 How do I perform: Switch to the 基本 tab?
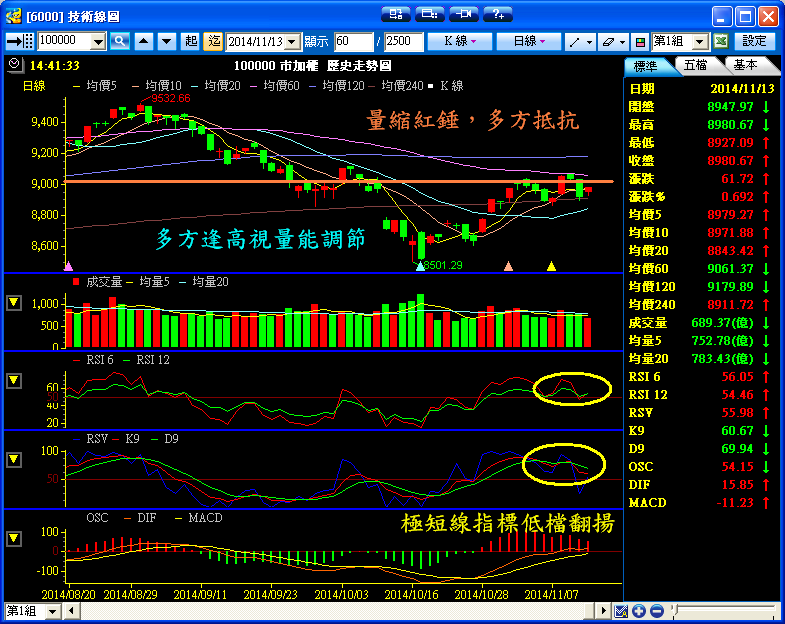[746, 64]
